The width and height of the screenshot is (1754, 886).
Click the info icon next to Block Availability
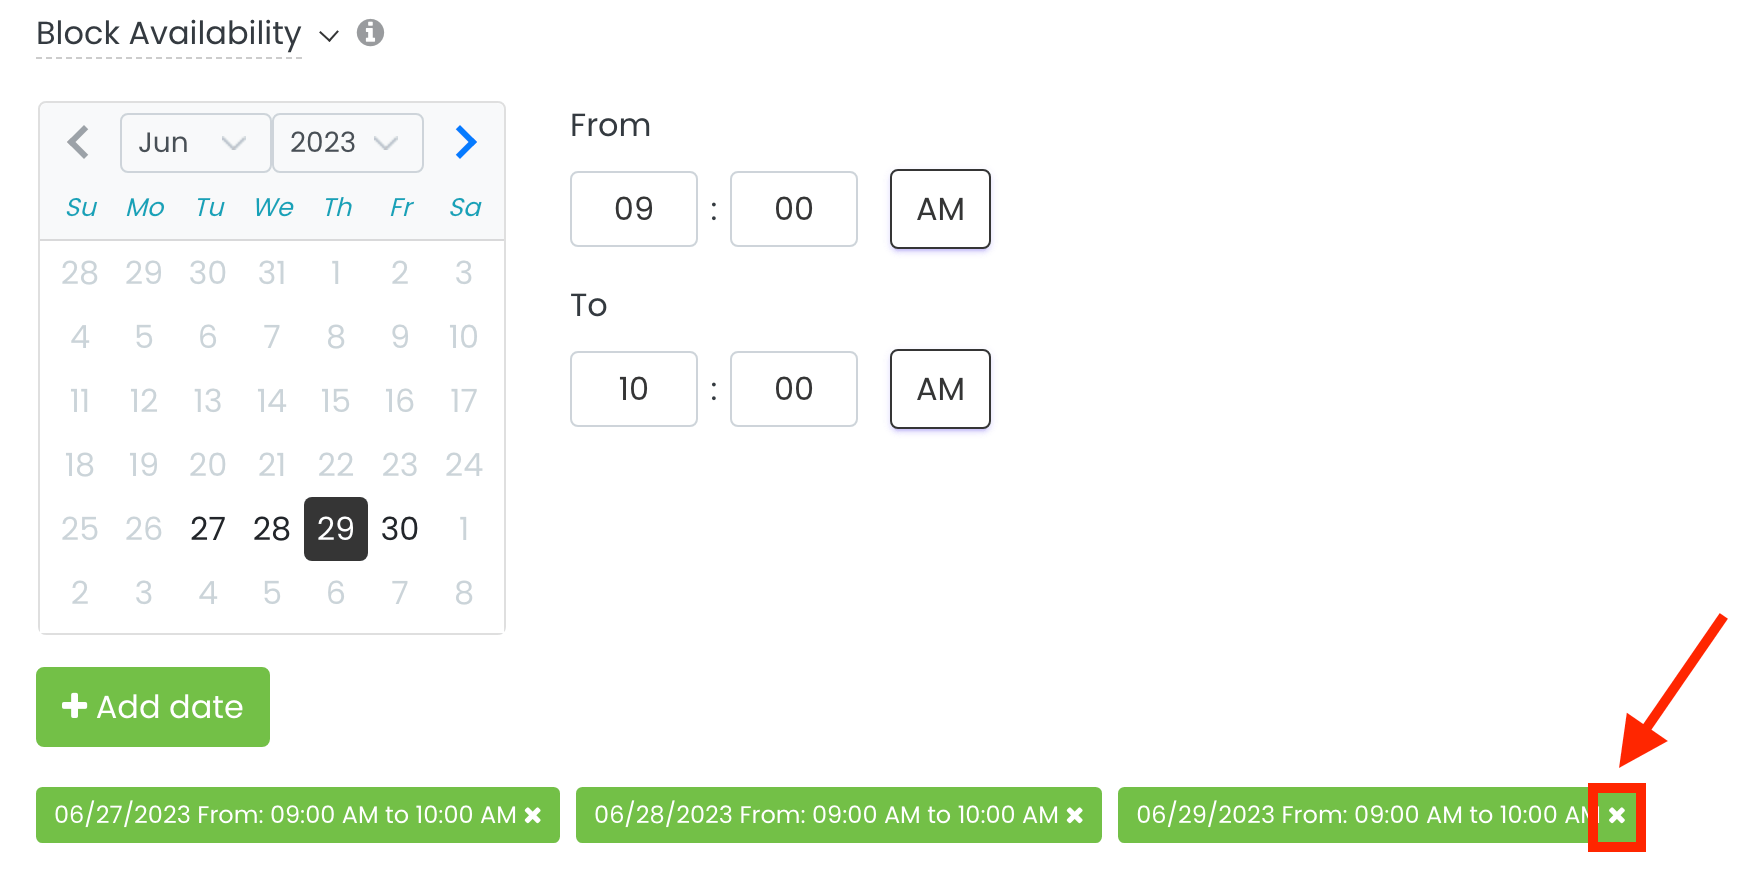370,33
